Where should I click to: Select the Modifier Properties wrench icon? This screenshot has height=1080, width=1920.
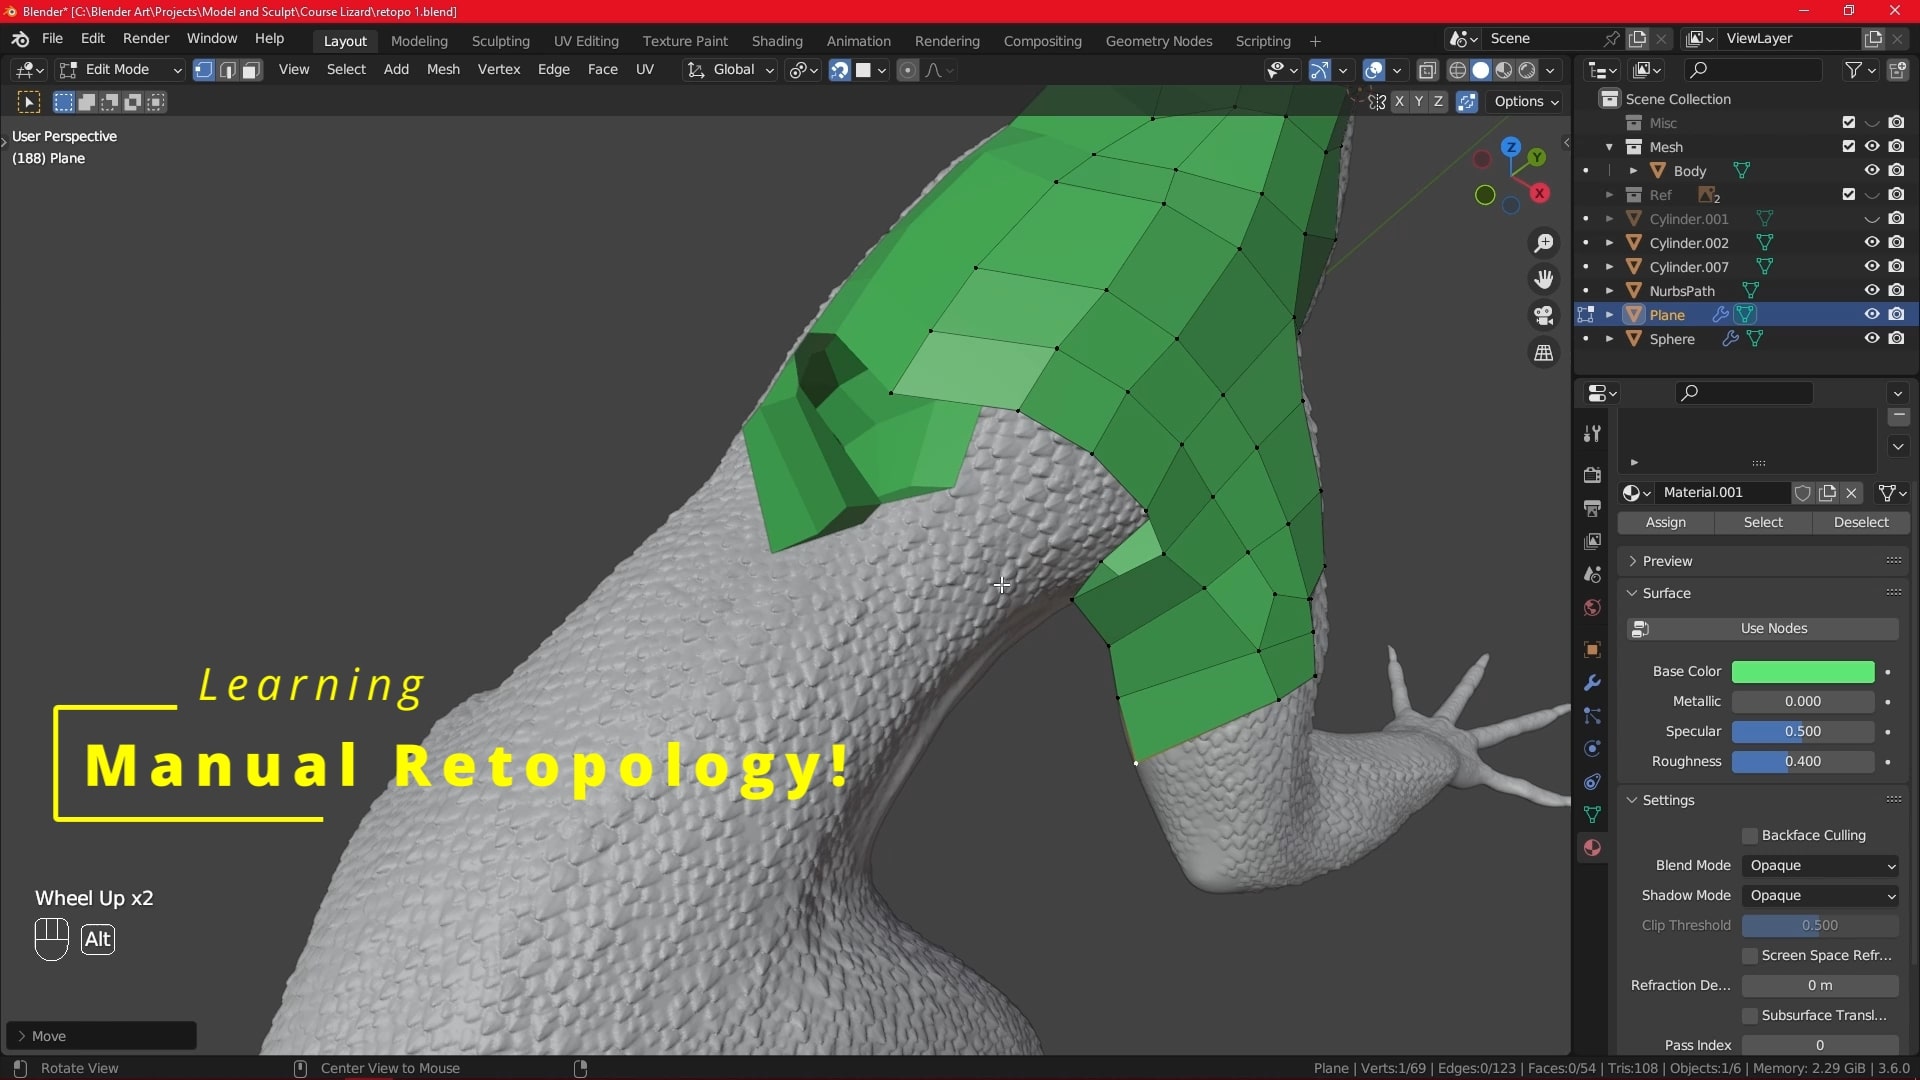coord(1592,684)
